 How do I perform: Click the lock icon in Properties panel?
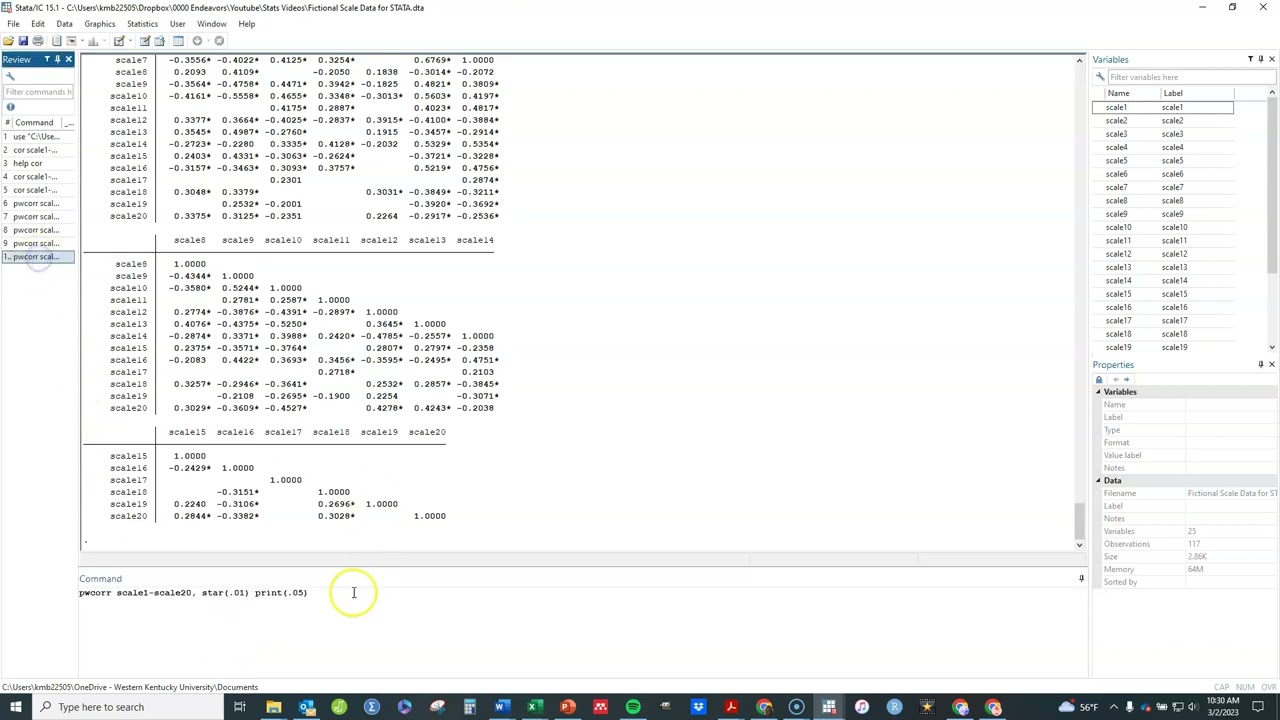click(x=1099, y=379)
